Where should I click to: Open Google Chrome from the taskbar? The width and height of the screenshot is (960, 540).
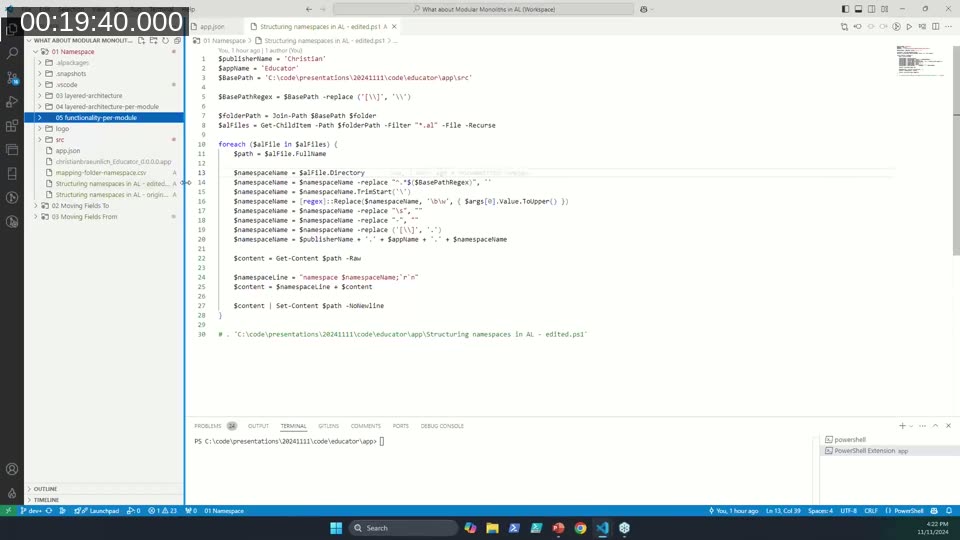pos(580,528)
